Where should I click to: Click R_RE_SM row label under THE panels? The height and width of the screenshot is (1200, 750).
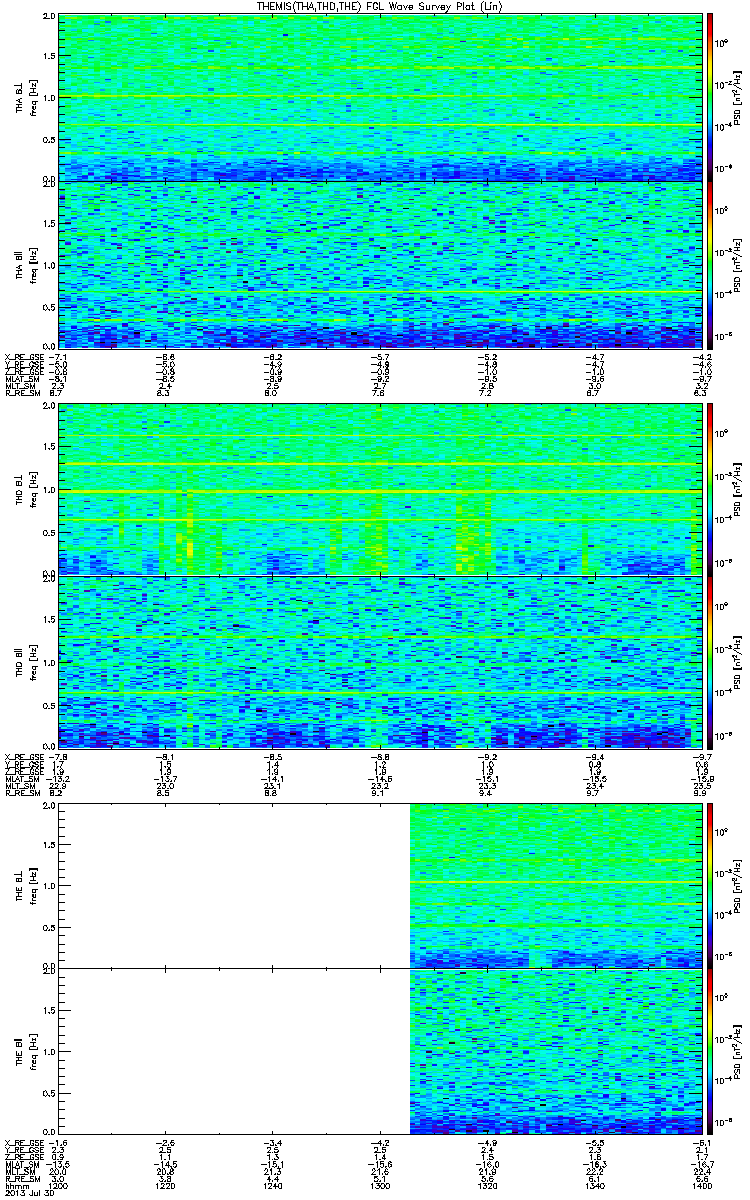(21, 1178)
